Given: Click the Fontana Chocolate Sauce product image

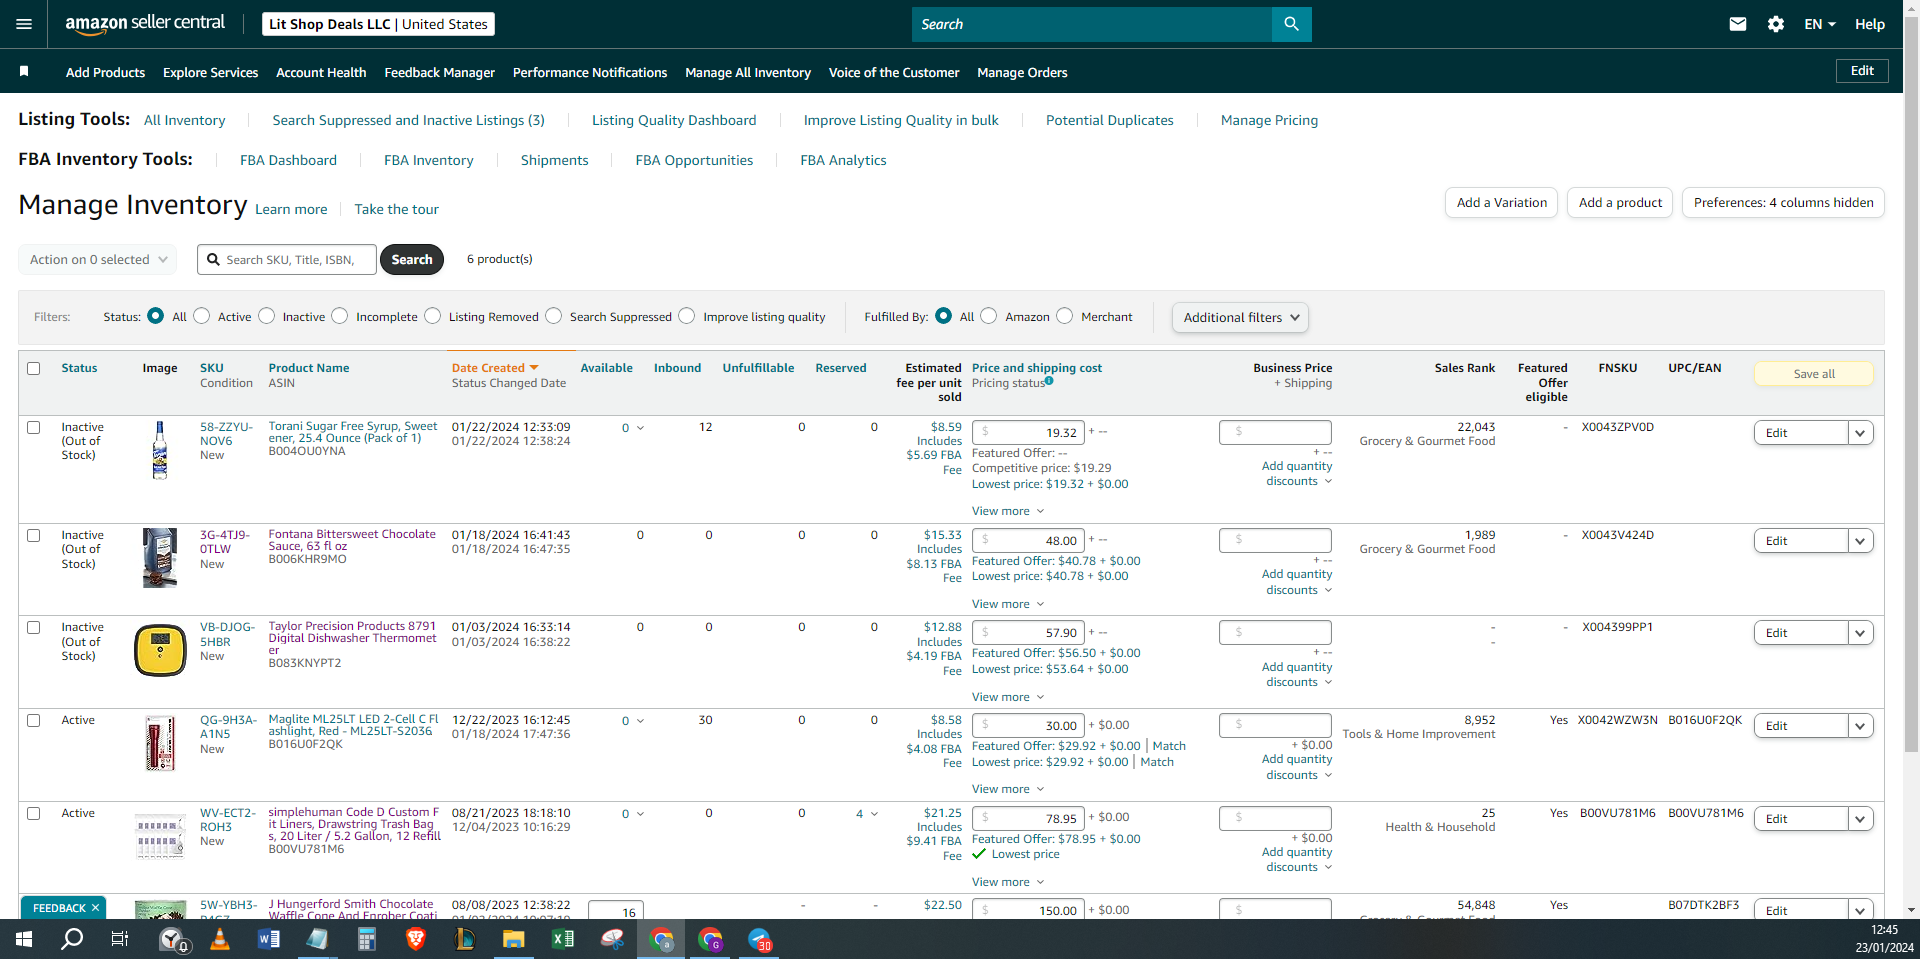Looking at the screenshot, I should tap(160, 557).
